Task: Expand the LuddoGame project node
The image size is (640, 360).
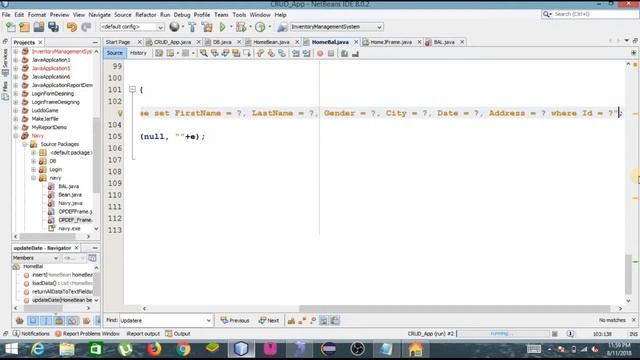Action: (16, 111)
